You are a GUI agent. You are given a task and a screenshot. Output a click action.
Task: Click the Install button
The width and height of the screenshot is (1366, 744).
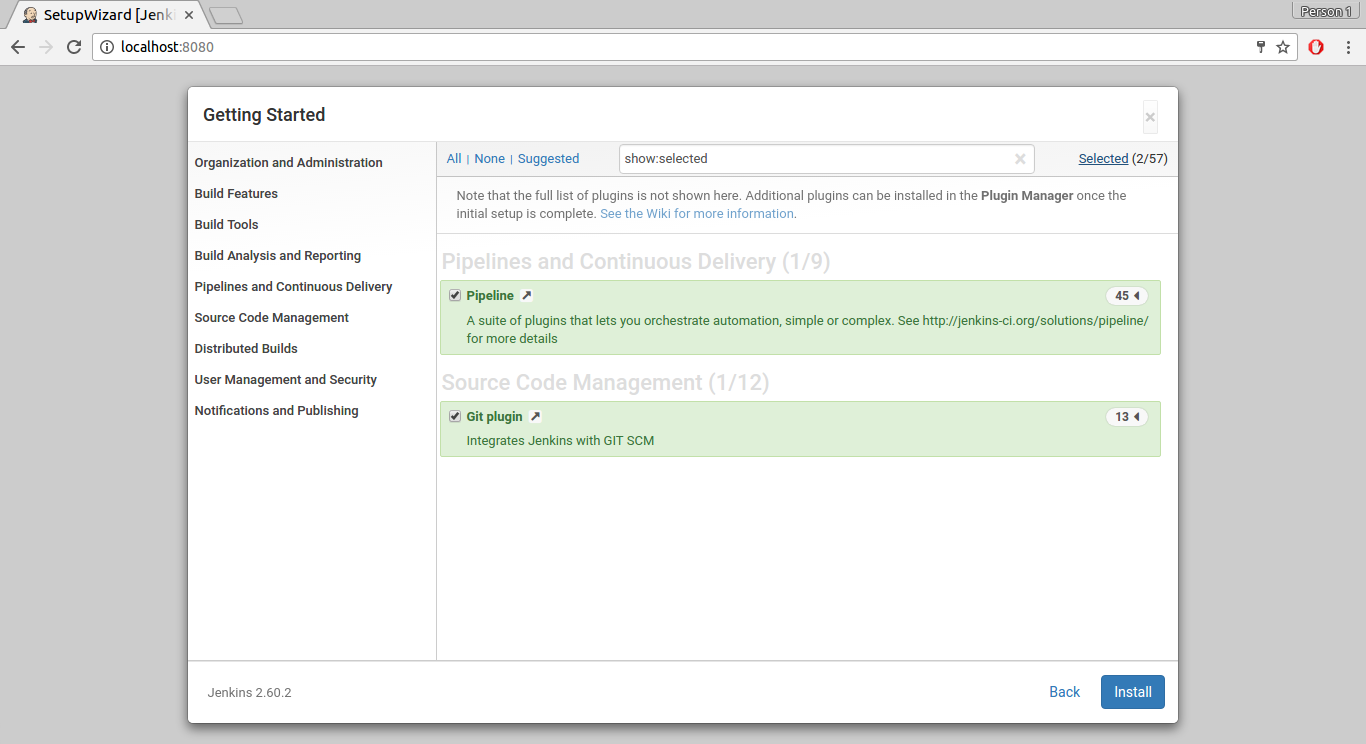1133,692
